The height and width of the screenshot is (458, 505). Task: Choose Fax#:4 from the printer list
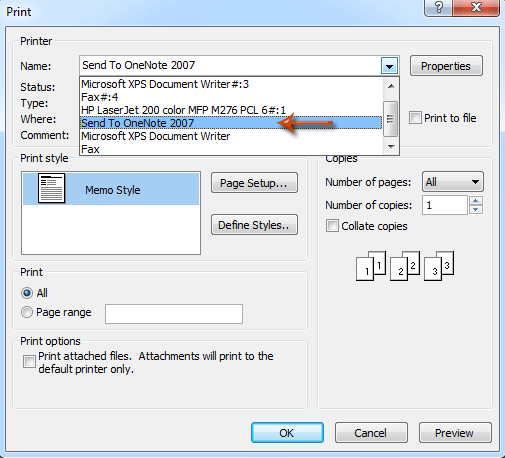[100, 97]
